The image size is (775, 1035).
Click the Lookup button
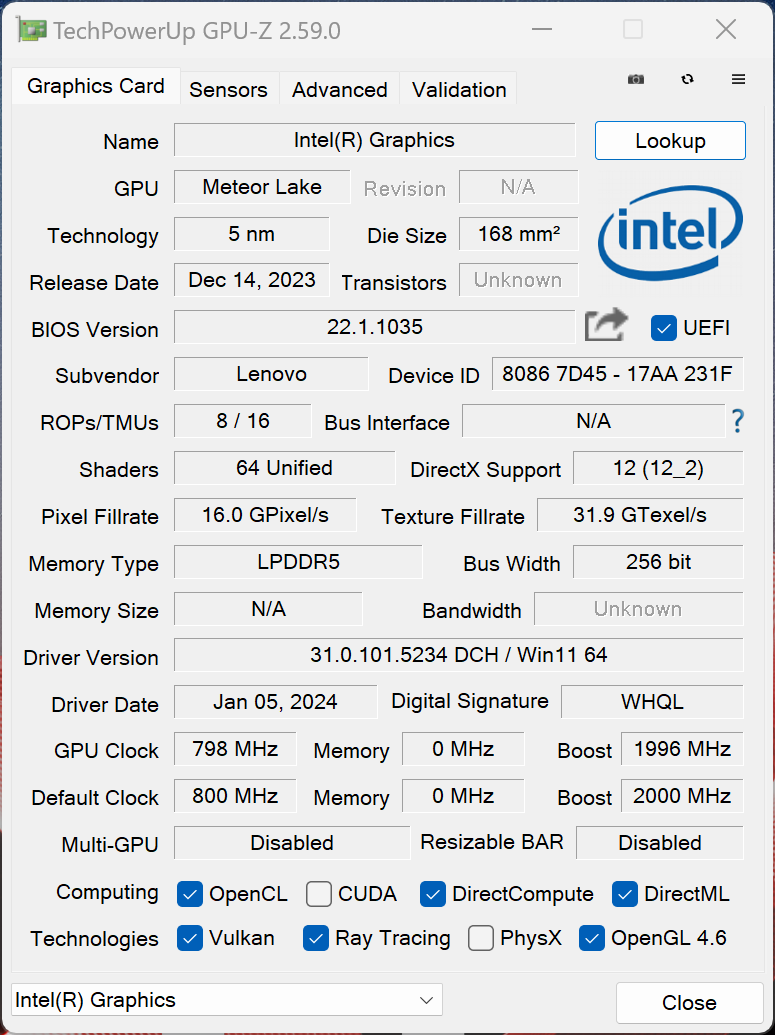pos(670,140)
